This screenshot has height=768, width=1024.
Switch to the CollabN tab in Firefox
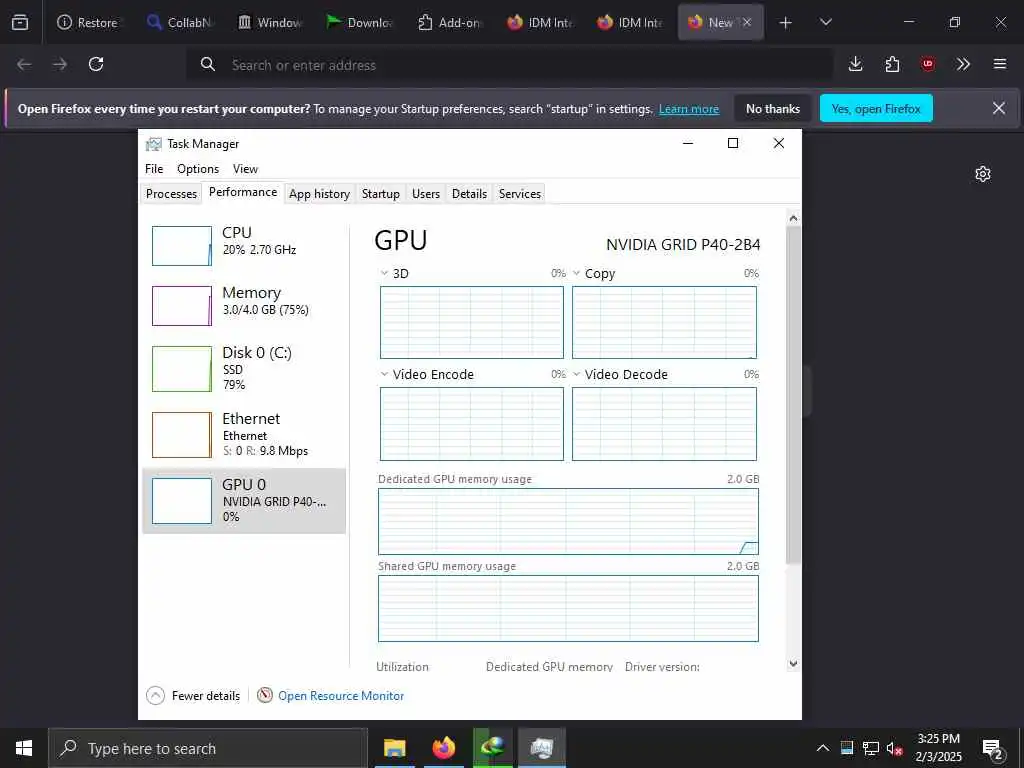(181, 23)
